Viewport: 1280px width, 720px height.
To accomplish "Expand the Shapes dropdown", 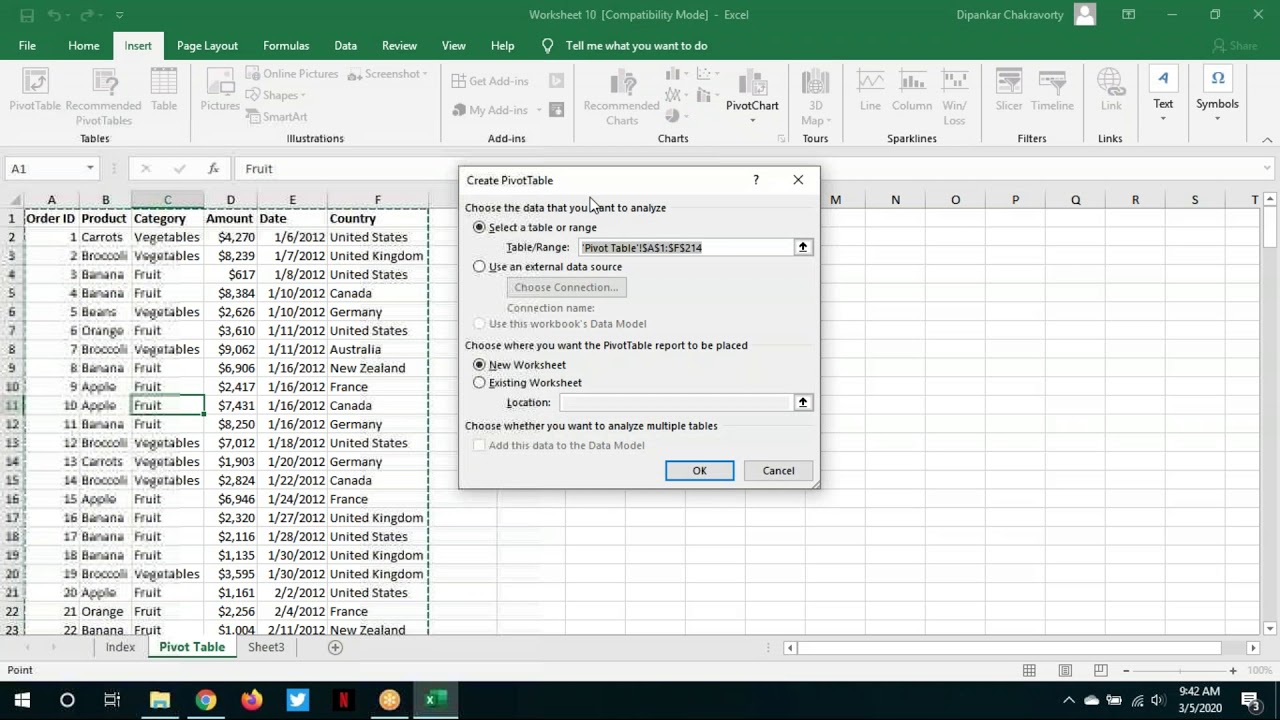I will click(304, 96).
